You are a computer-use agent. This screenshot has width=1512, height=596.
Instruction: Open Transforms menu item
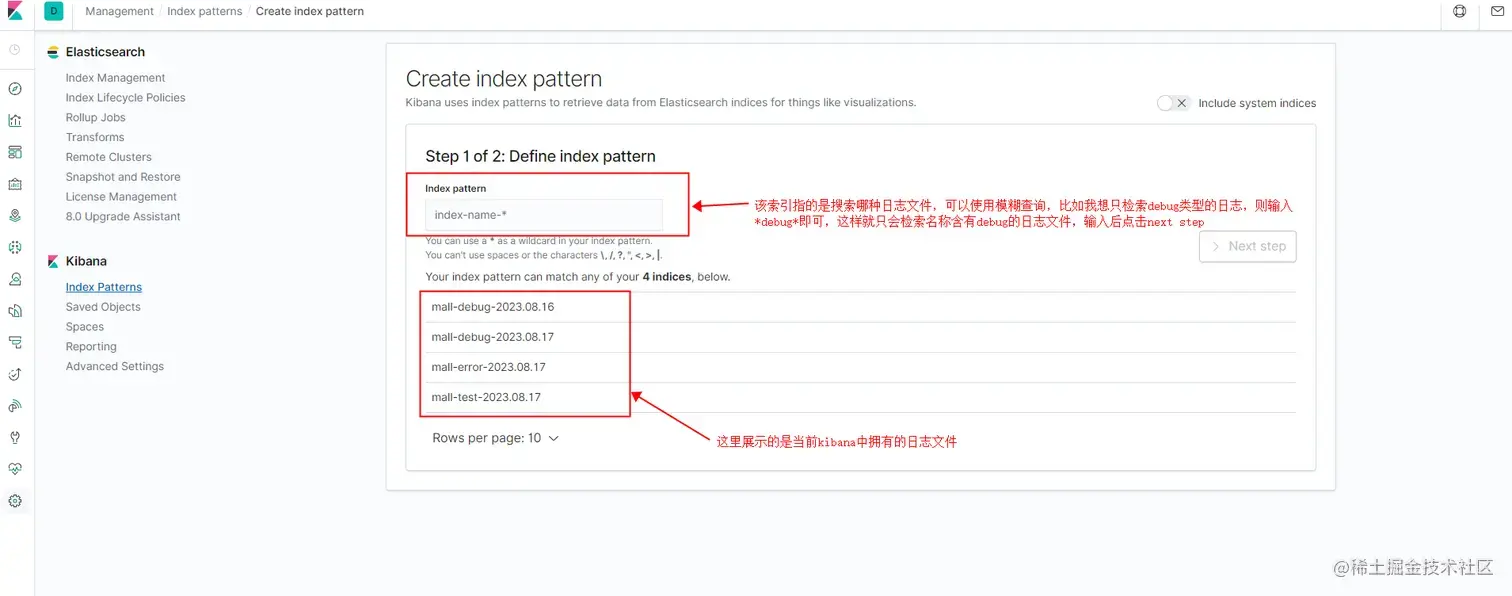coord(95,137)
